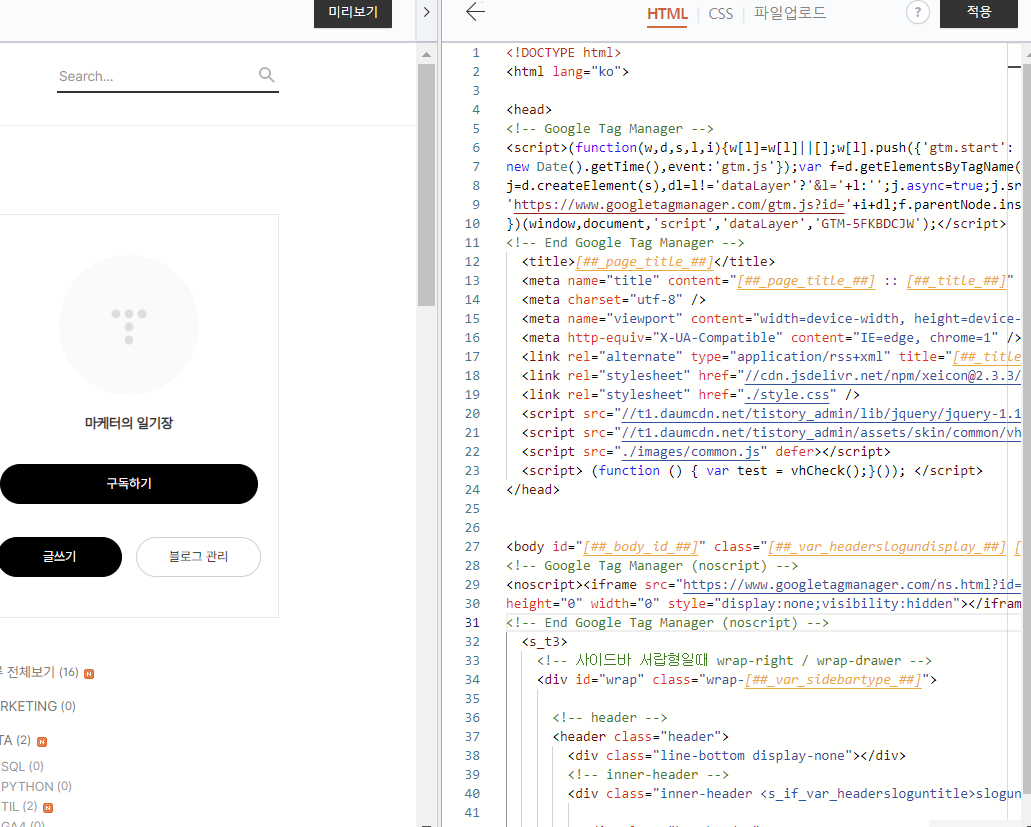Image resolution: width=1031 pixels, height=827 pixels.
Task: Open the 파일업로드 tab
Action: click(x=789, y=13)
